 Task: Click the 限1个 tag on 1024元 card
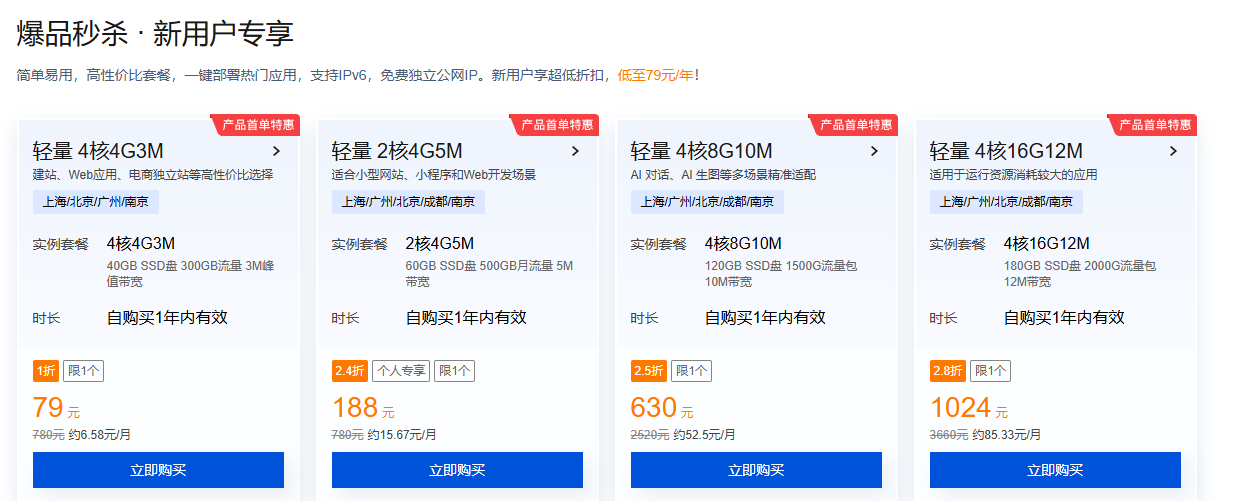(x=990, y=371)
